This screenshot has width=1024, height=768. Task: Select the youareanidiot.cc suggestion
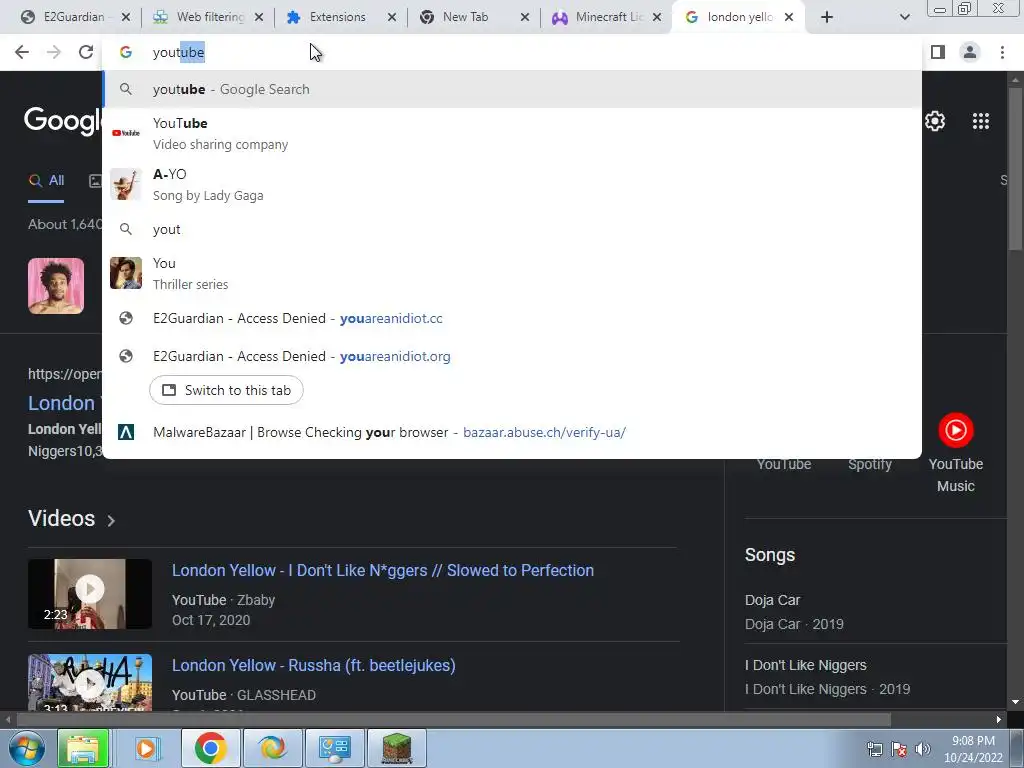[513, 318]
